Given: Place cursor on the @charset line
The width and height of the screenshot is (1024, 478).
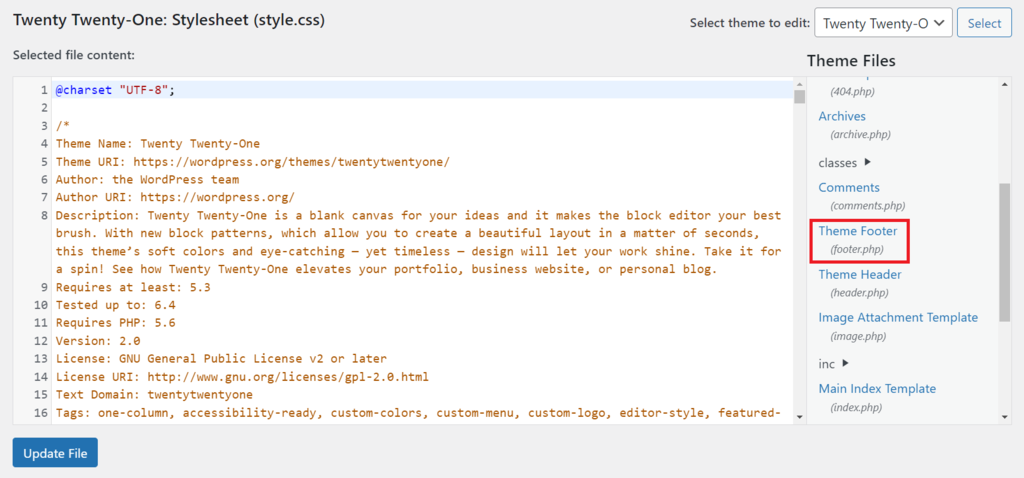Looking at the screenshot, I should click(115, 90).
